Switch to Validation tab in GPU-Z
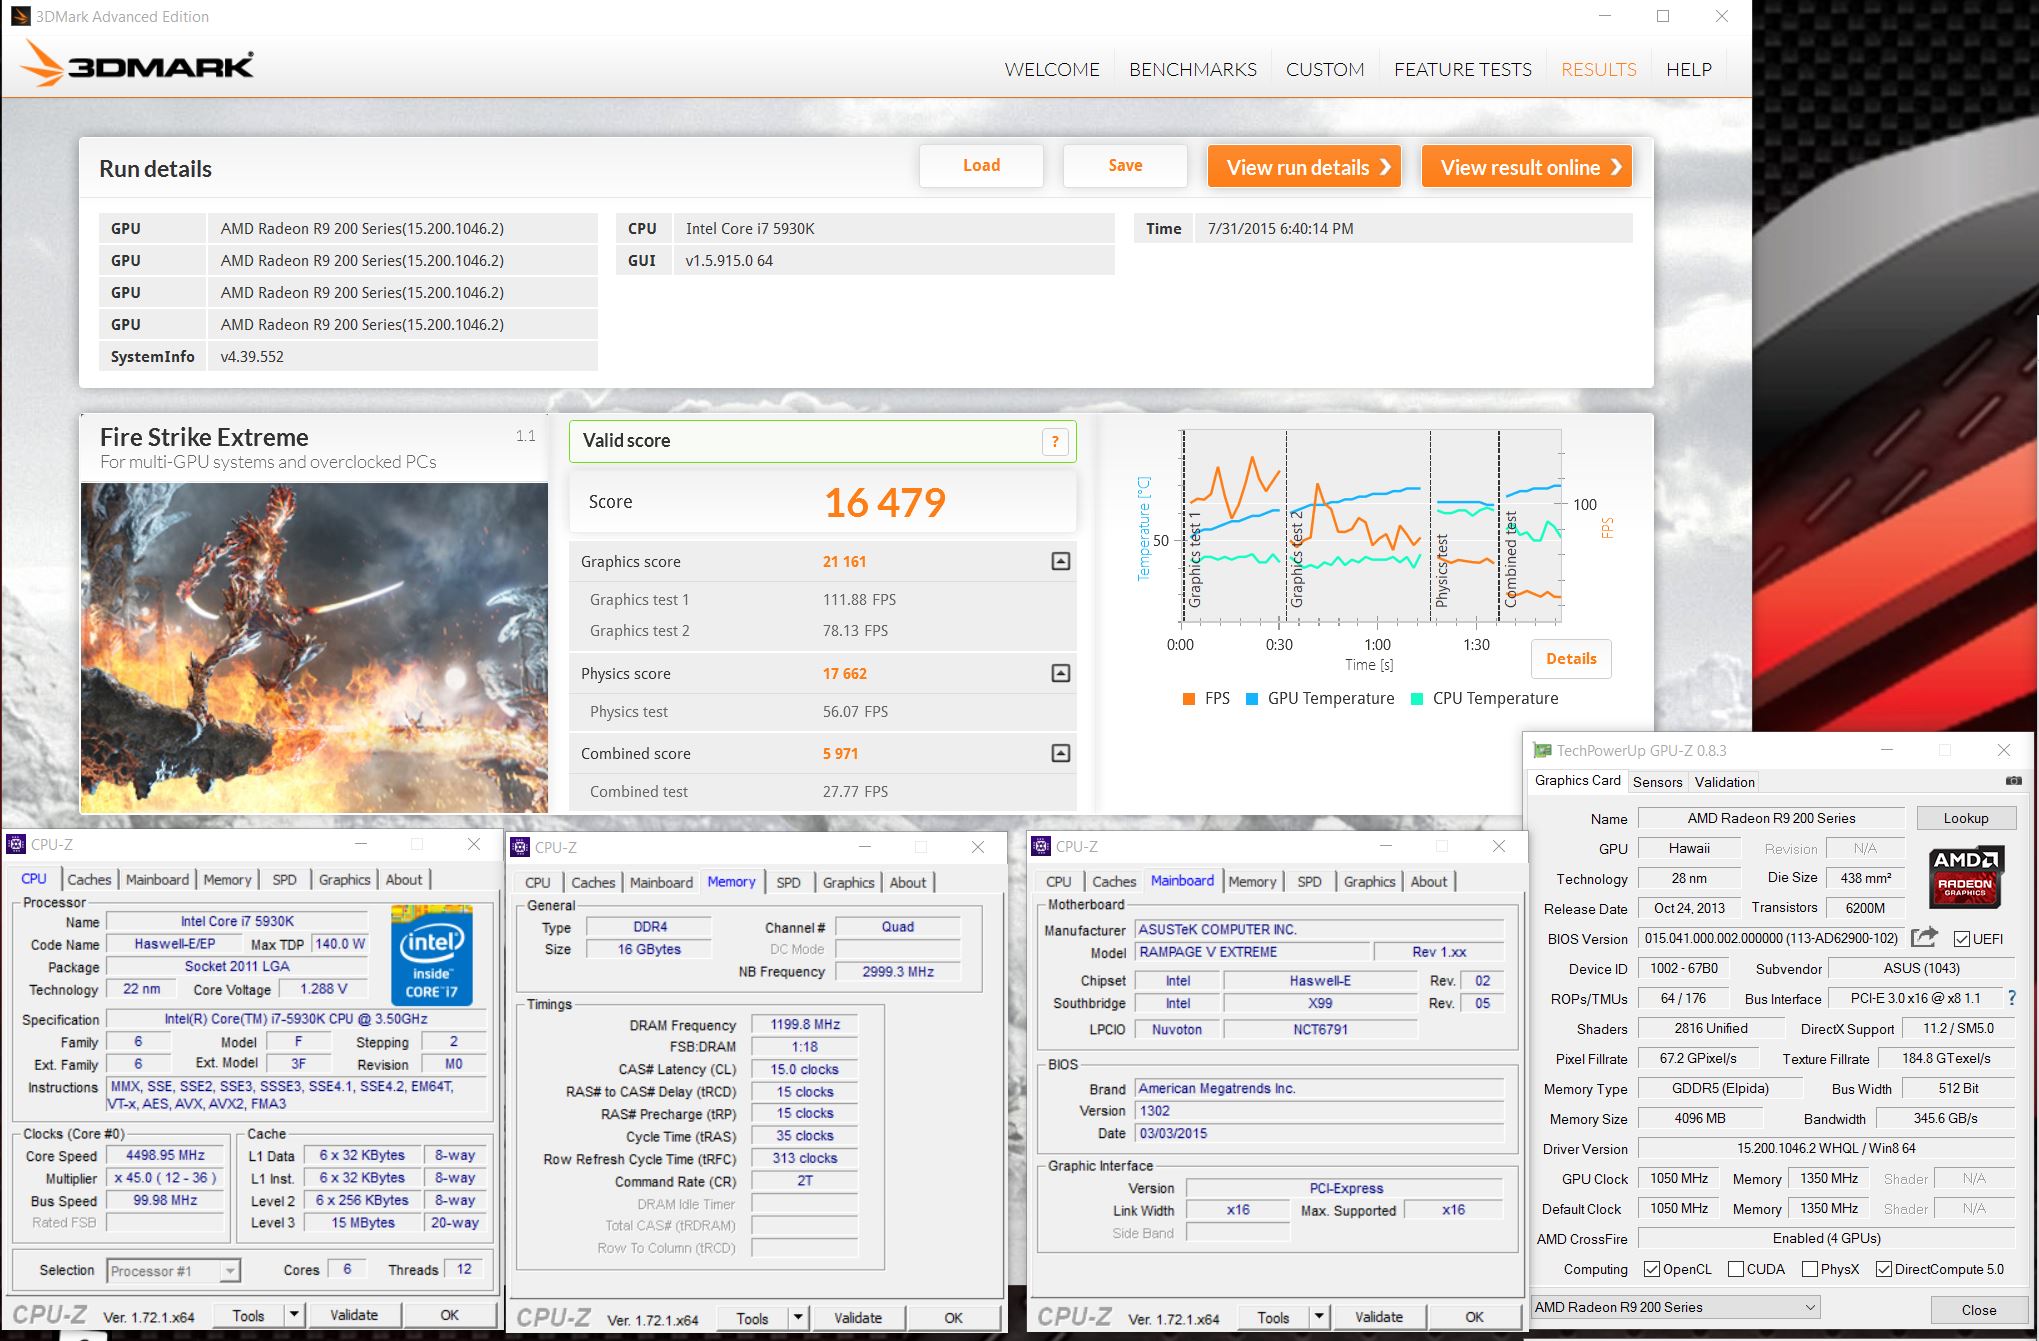 click(1724, 782)
